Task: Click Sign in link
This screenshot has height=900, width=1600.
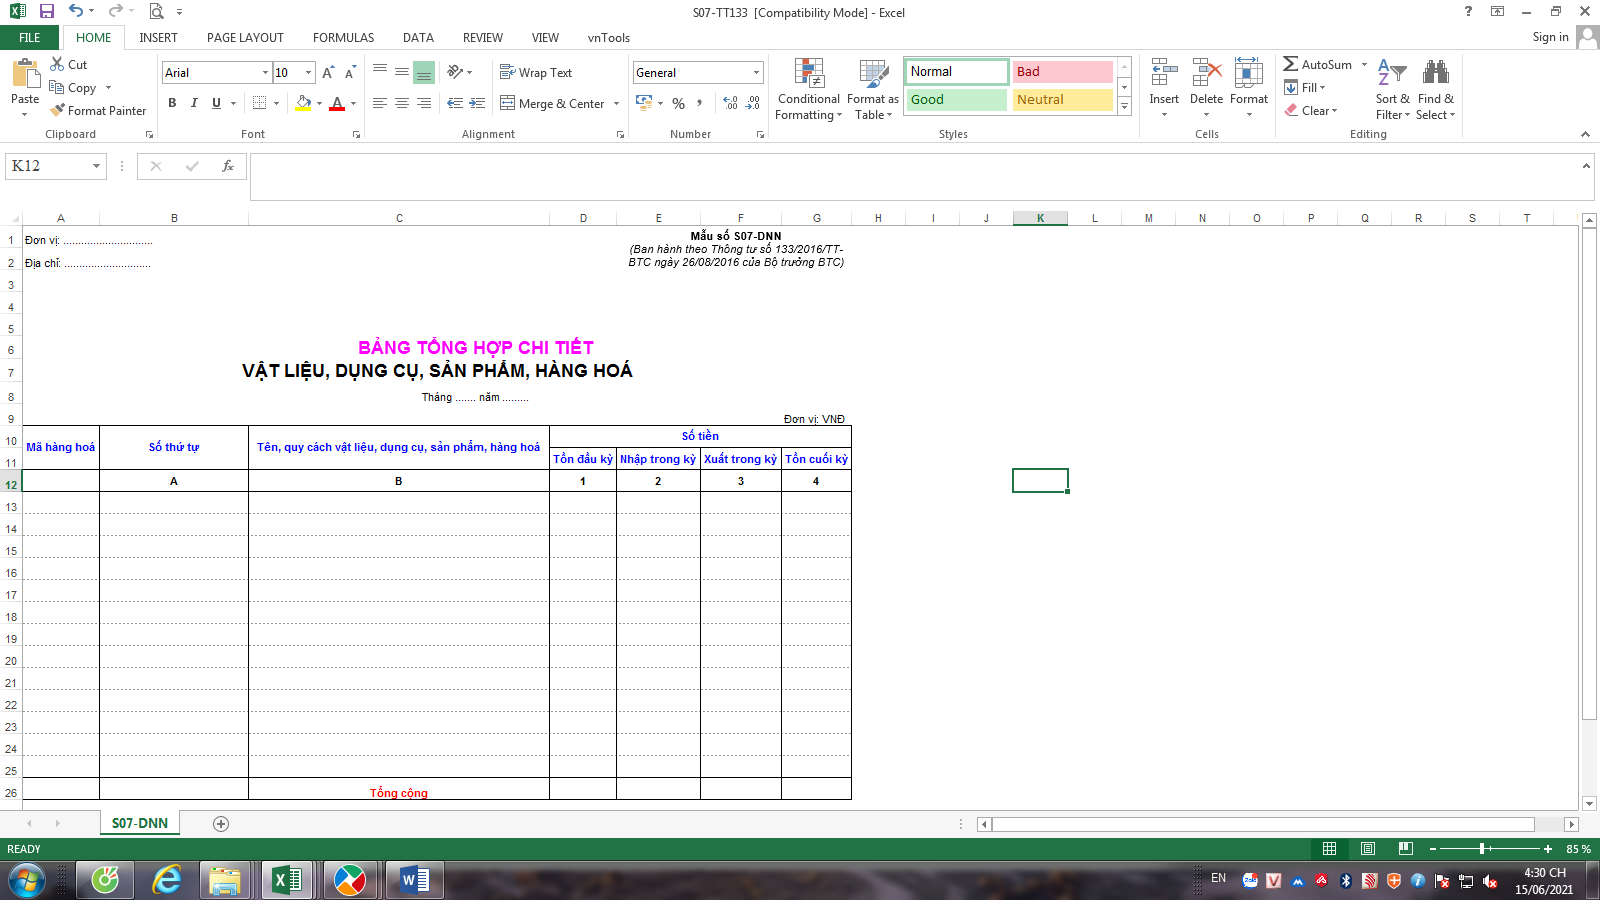Action: (x=1550, y=37)
